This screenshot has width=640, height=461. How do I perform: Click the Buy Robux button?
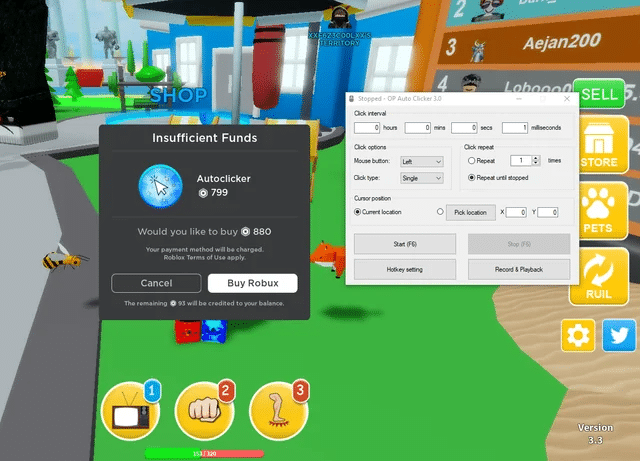pyautogui.click(x=253, y=283)
